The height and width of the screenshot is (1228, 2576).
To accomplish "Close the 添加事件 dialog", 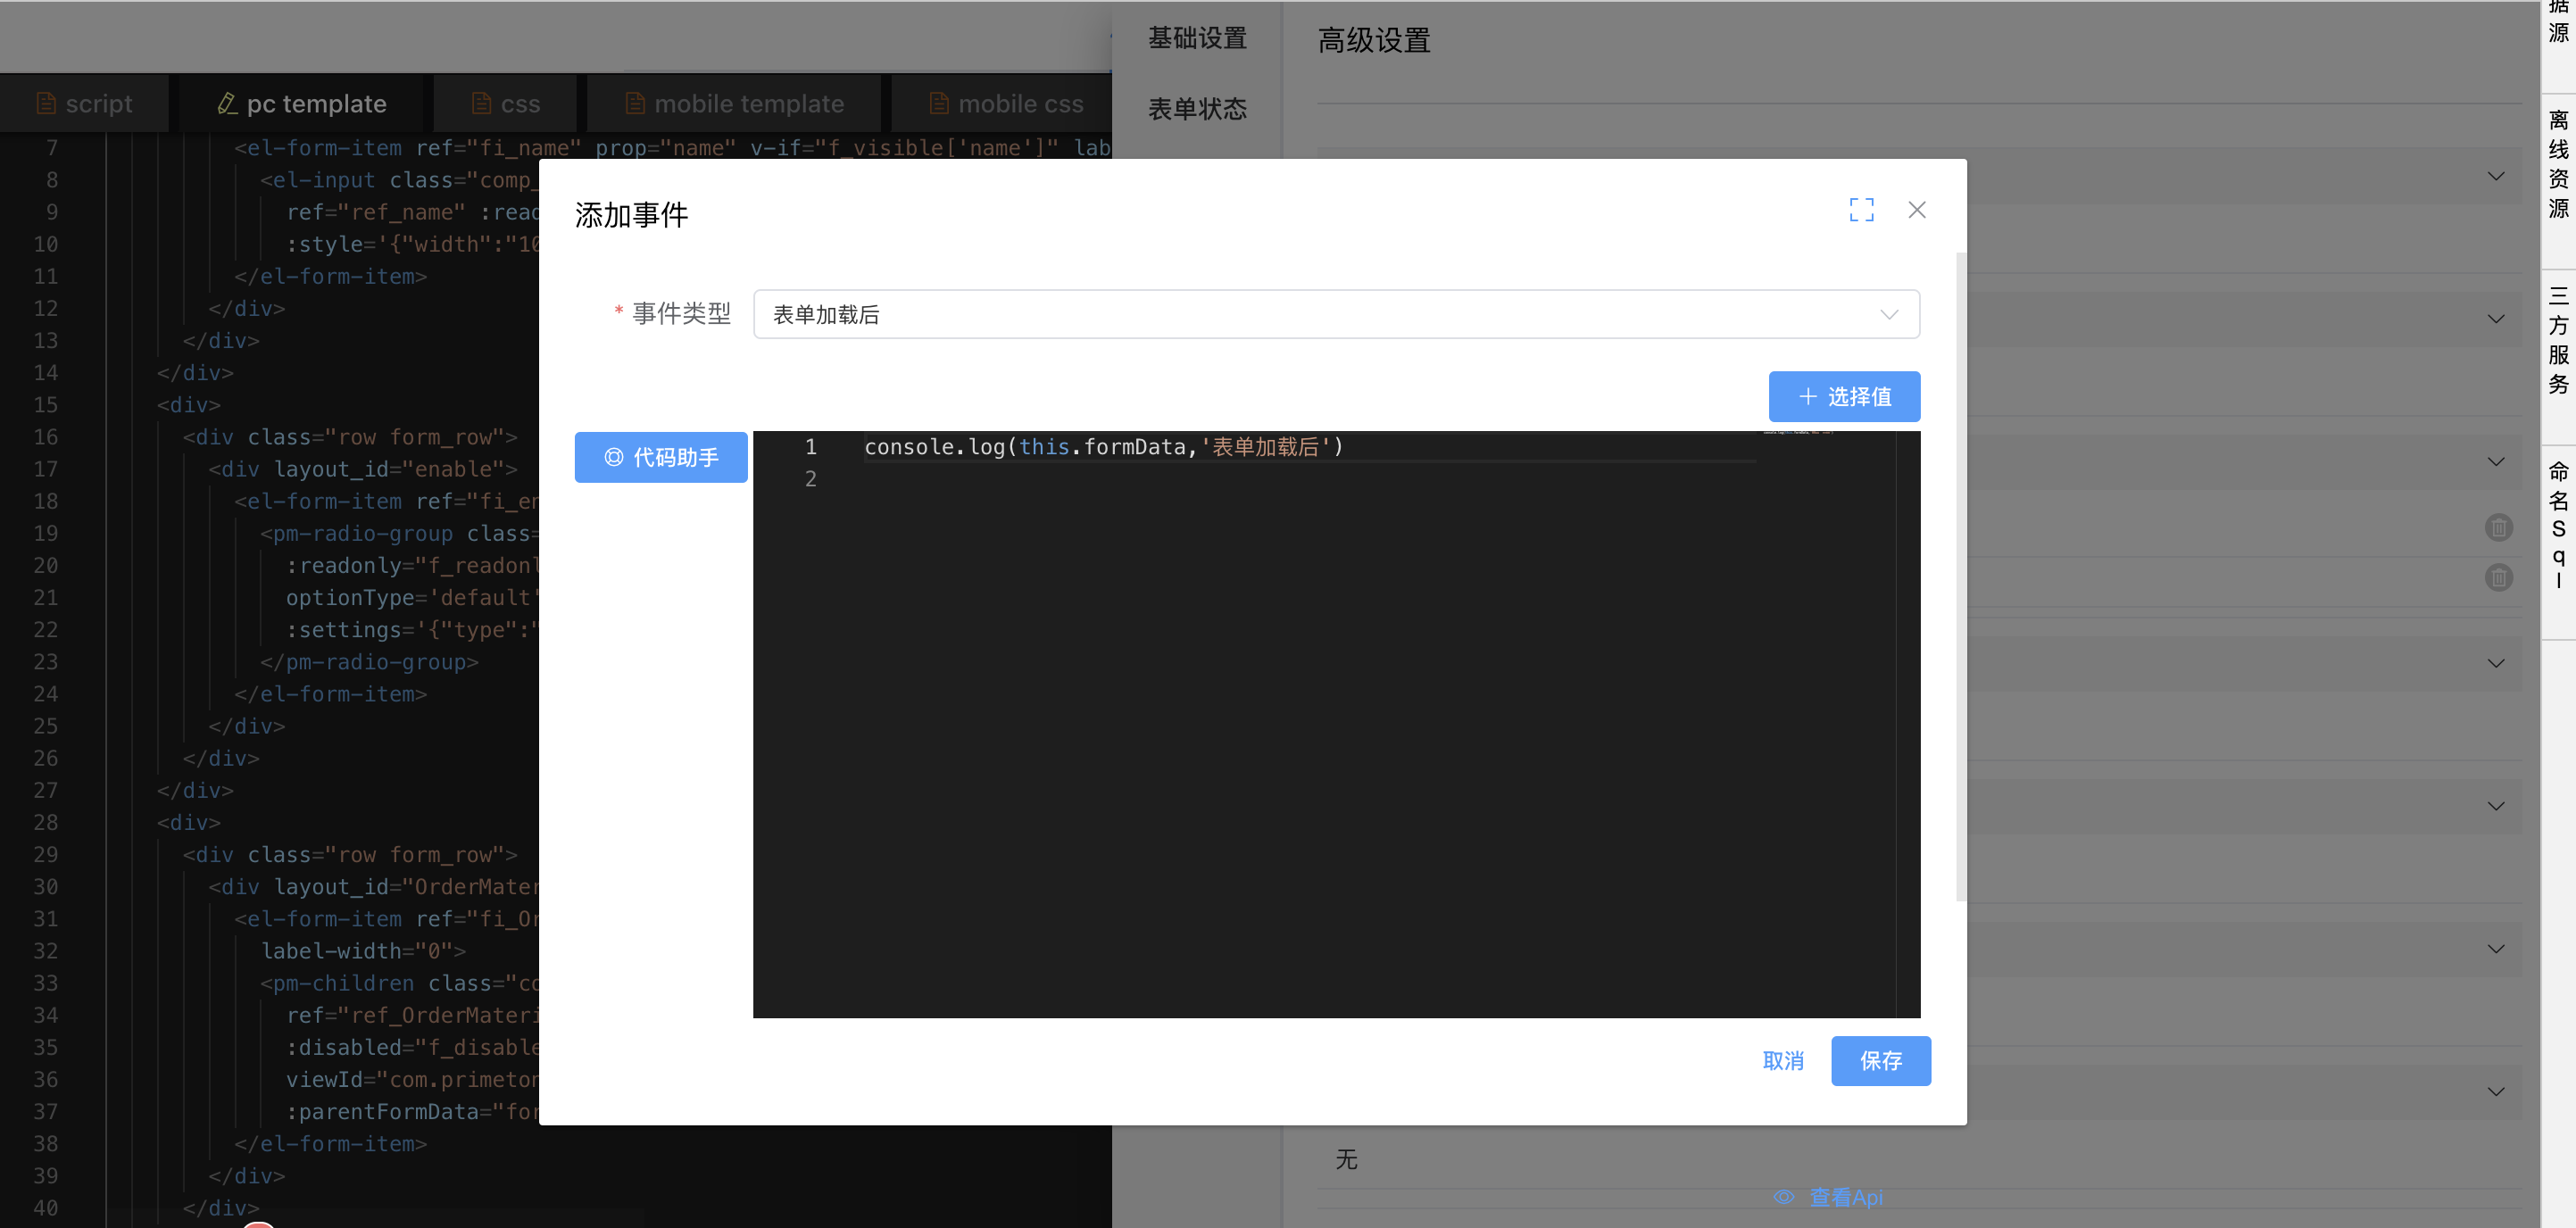I will pos(1916,210).
